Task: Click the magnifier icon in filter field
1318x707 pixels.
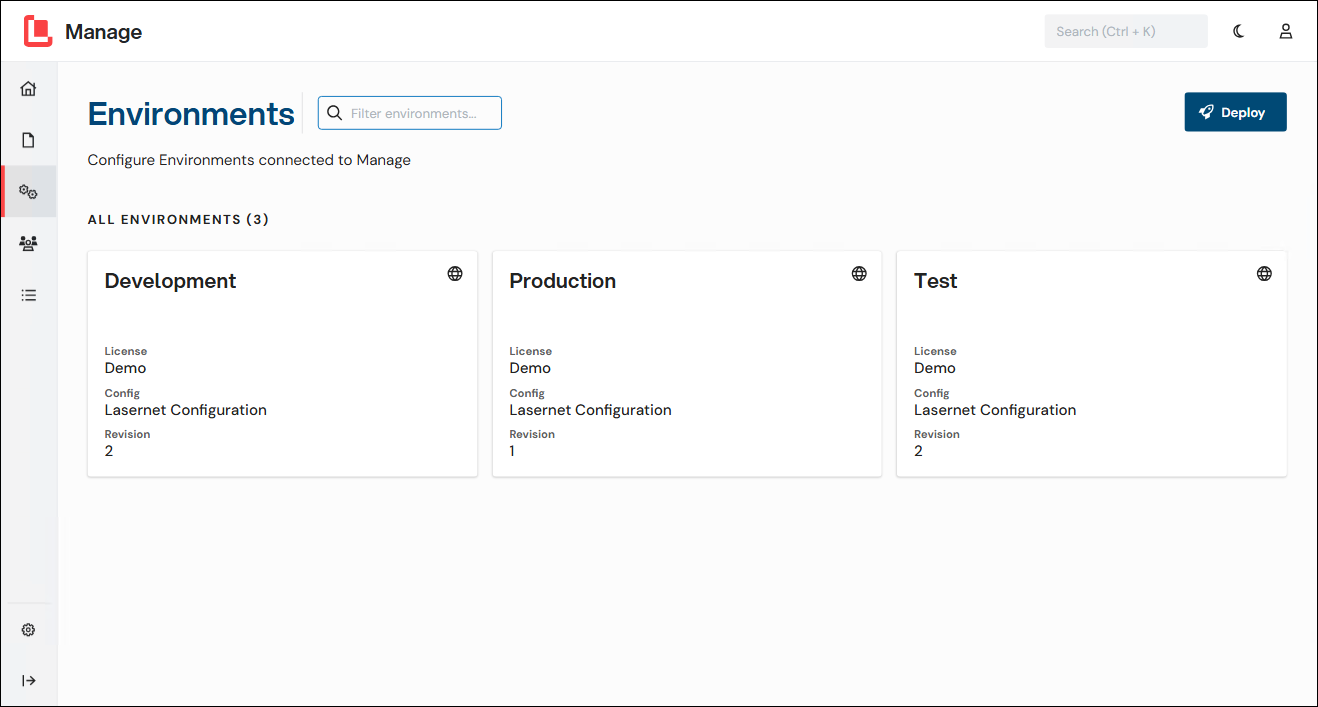Action: tap(335, 113)
